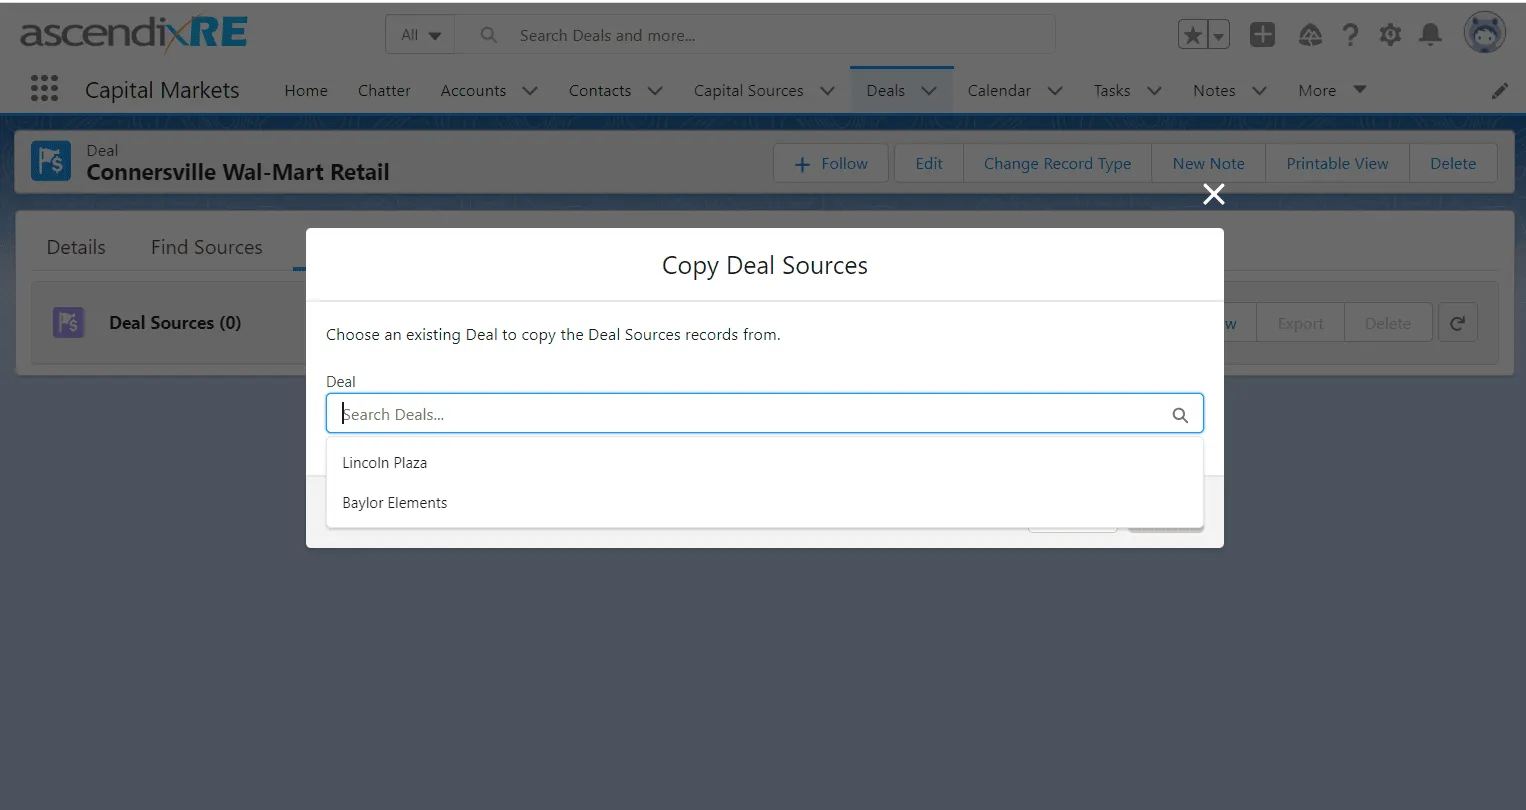Open the Deals tab
This screenshot has height=810, width=1526.
click(x=885, y=90)
